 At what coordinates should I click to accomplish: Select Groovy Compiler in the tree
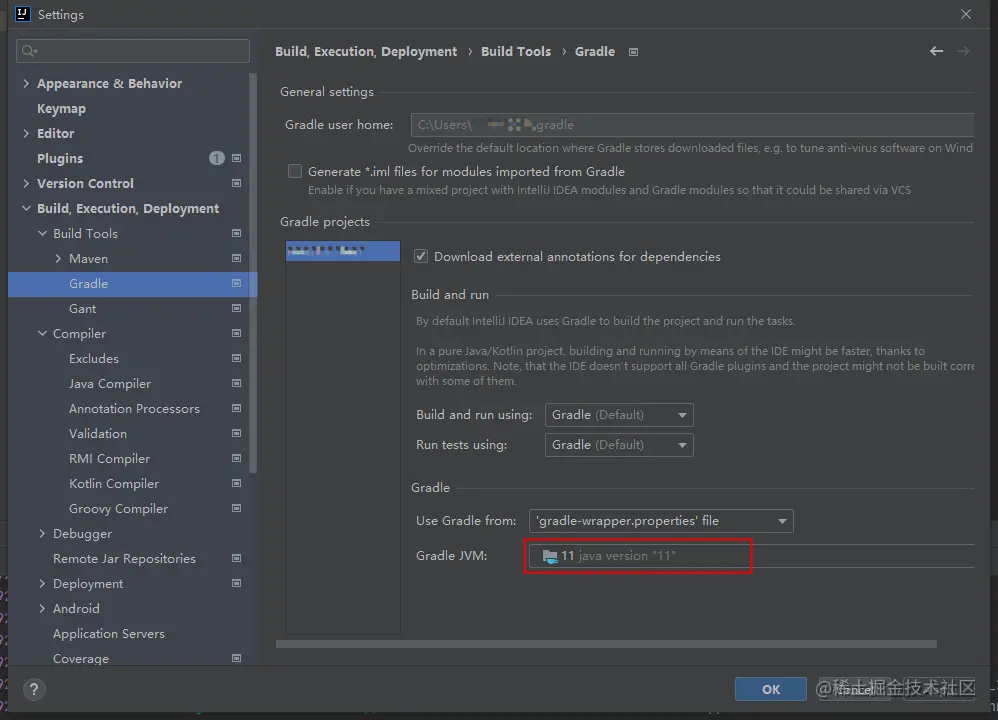pos(118,509)
